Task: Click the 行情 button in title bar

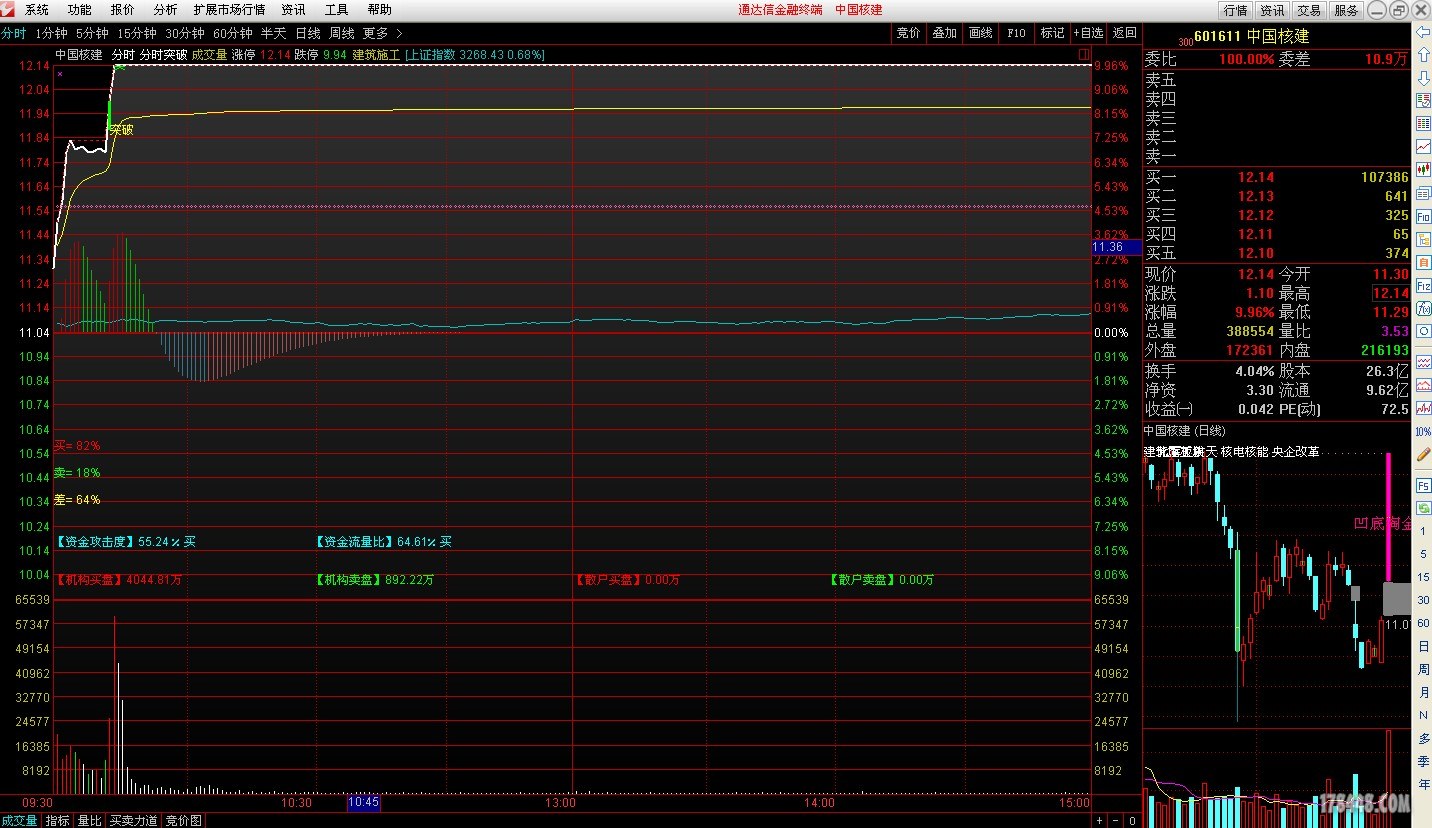Action: 1235,10
